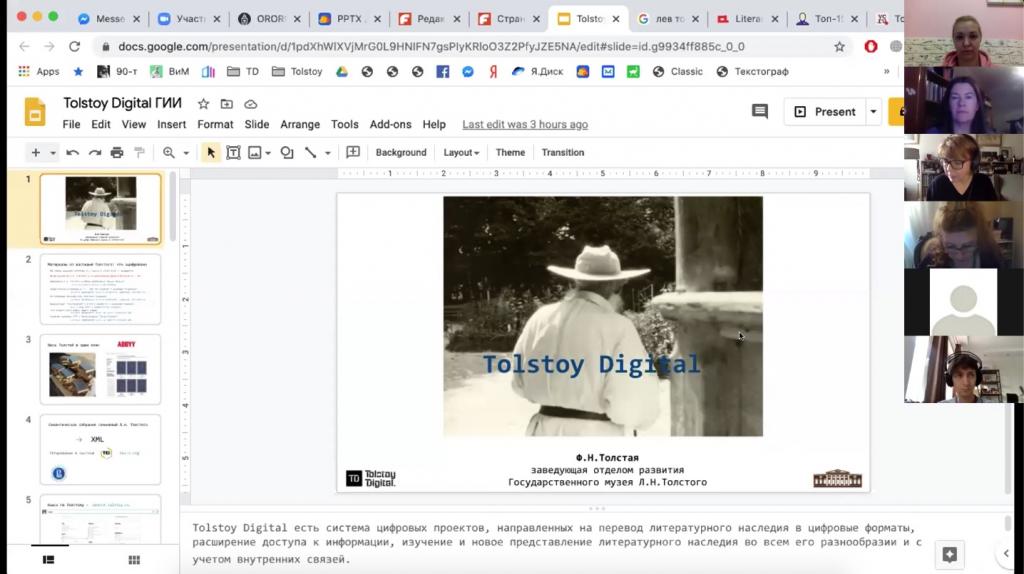Image resolution: width=1024 pixels, height=574 pixels.
Task: Open the new slide layout dropdown arrow
Action: (53, 153)
